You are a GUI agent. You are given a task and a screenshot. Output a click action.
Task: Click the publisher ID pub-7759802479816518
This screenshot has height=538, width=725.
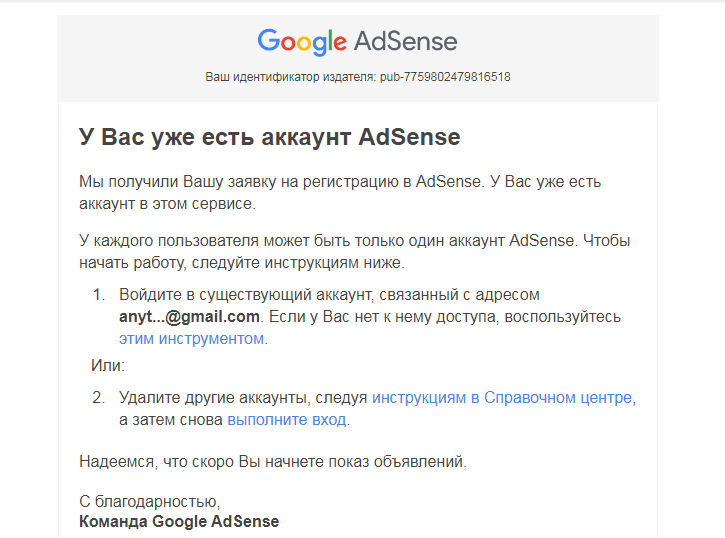tap(445, 76)
